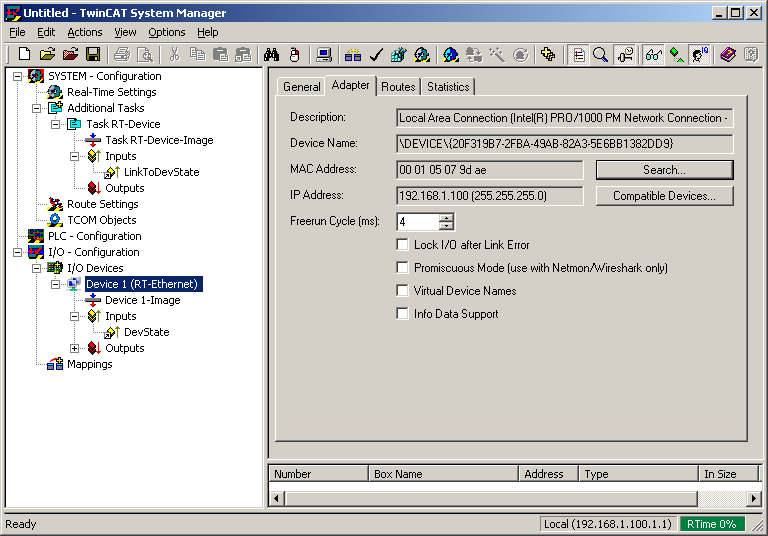Open the Actions menu
Screen dimensions: 768x536
85,32
